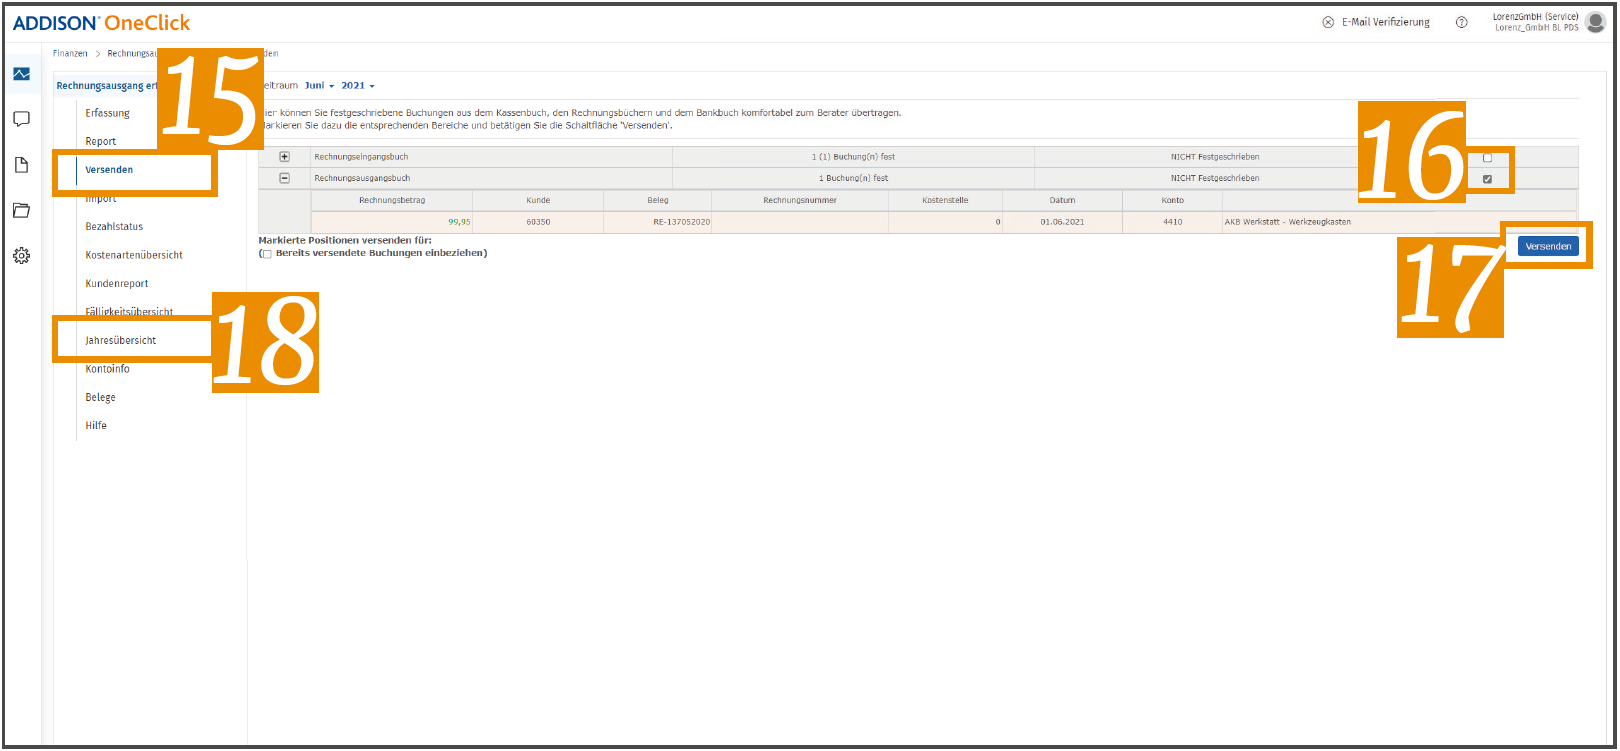Enable 'Bereits versendete Buchungen einbeziehen'
Screen dimensions: 1620x751
tap(266, 254)
